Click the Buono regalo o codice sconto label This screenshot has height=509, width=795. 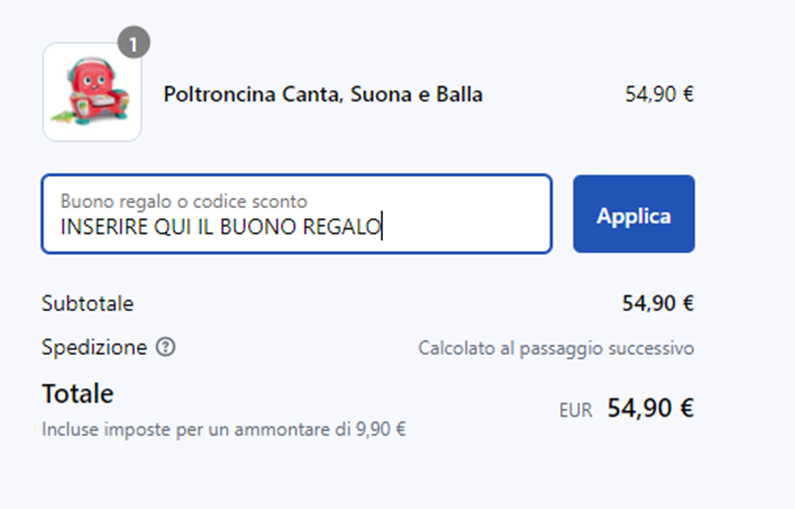click(184, 201)
